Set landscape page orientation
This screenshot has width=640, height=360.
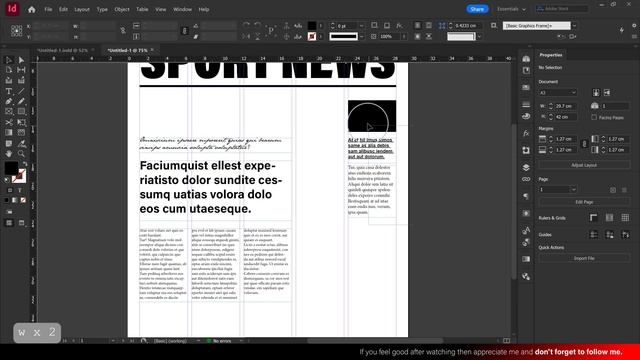coord(607,93)
